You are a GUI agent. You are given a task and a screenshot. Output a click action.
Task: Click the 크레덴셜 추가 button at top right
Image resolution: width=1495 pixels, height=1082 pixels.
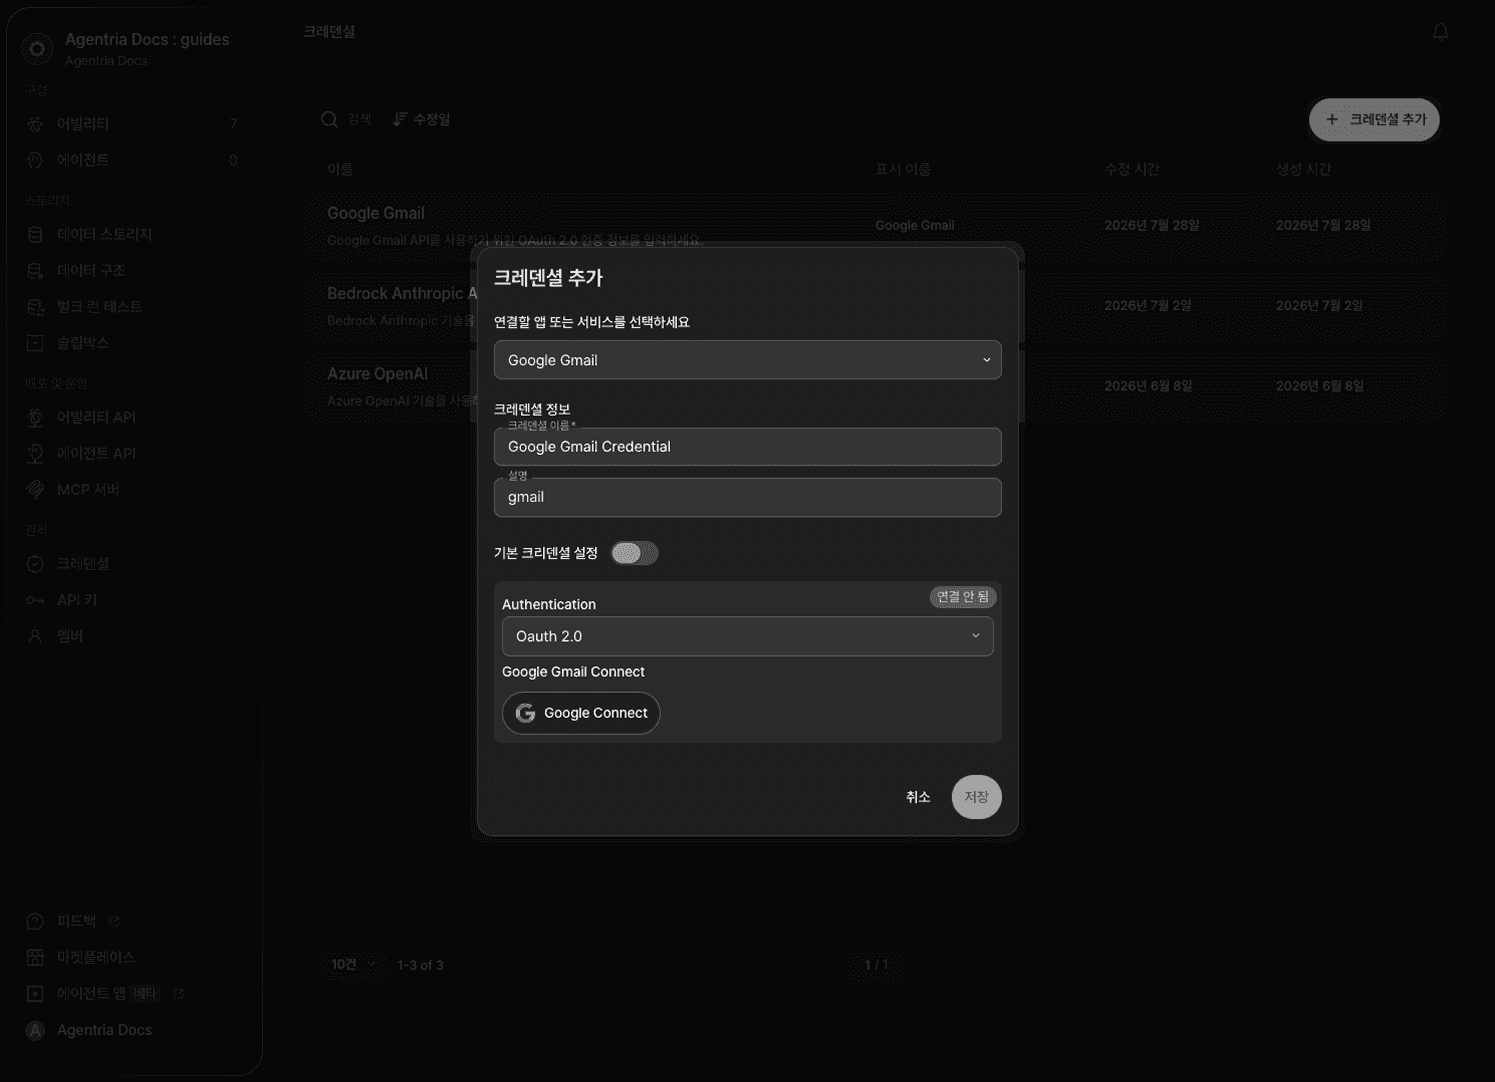click(1374, 119)
